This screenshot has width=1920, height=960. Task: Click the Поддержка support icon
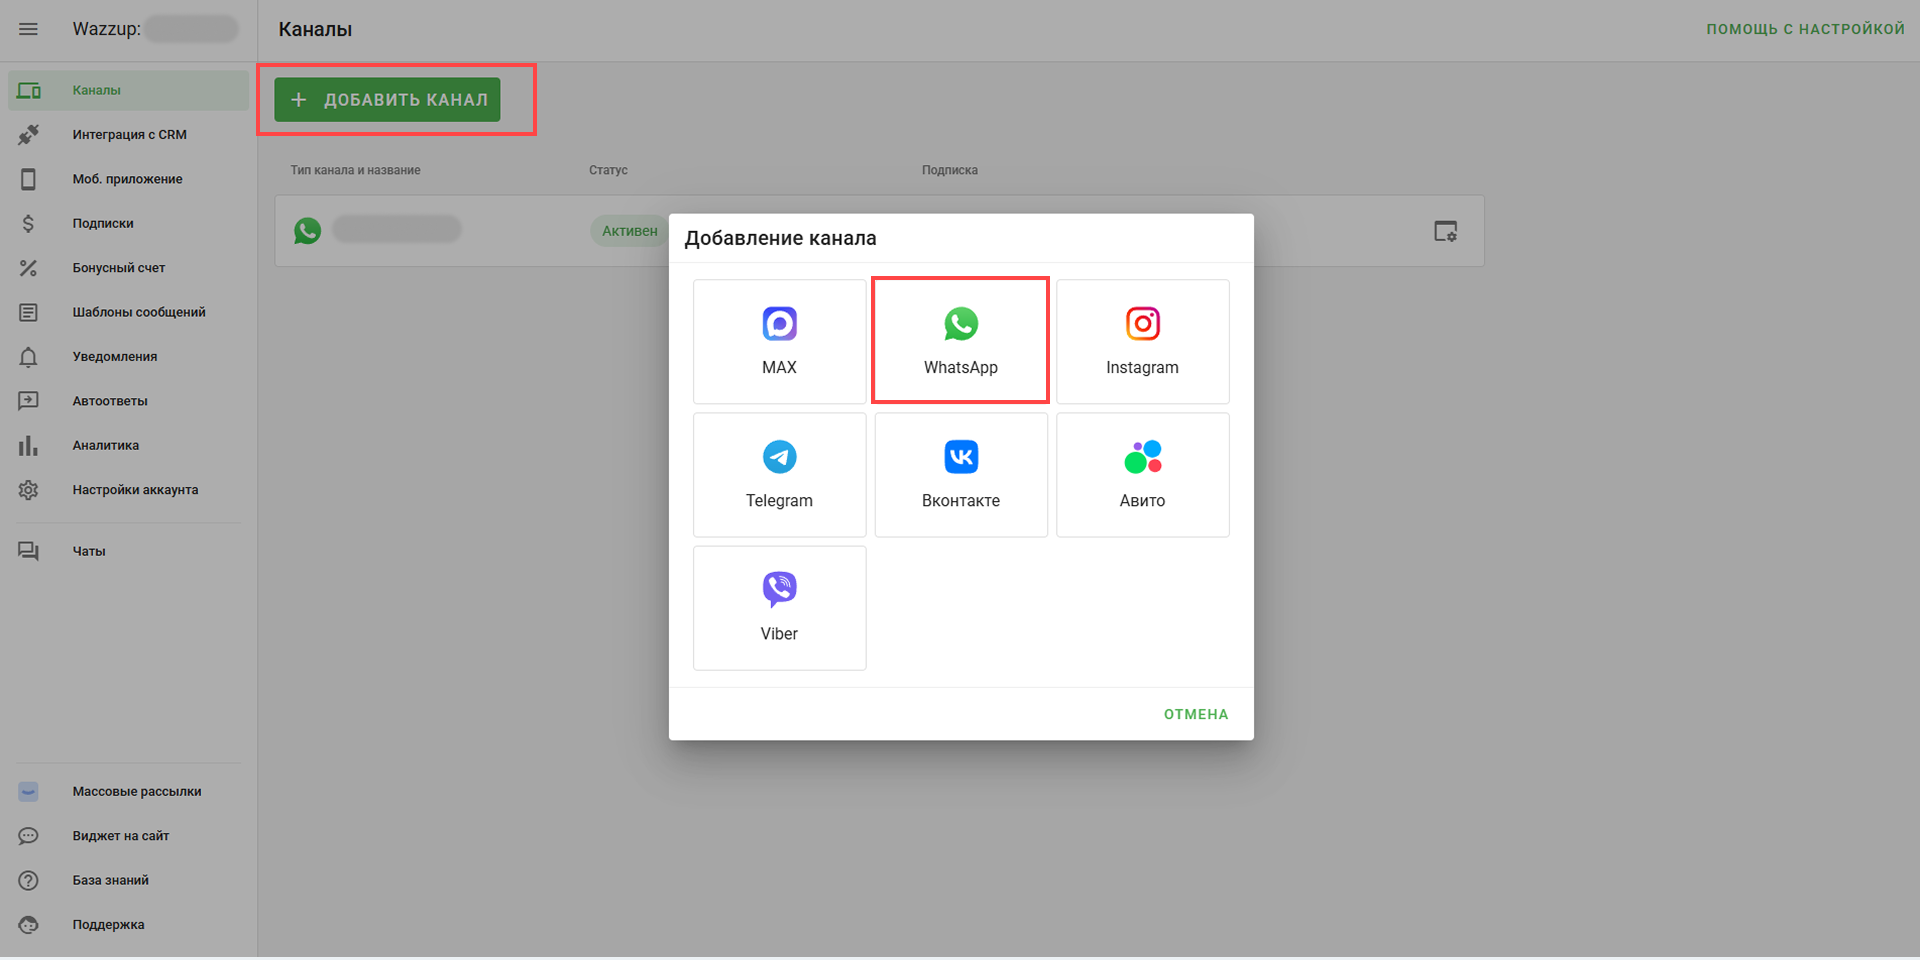click(28, 925)
